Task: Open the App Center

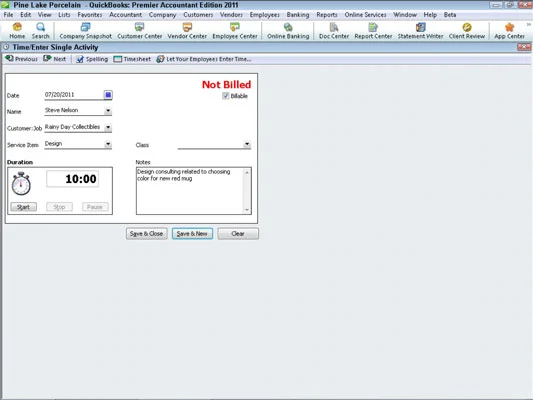Action: (x=509, y=31)
